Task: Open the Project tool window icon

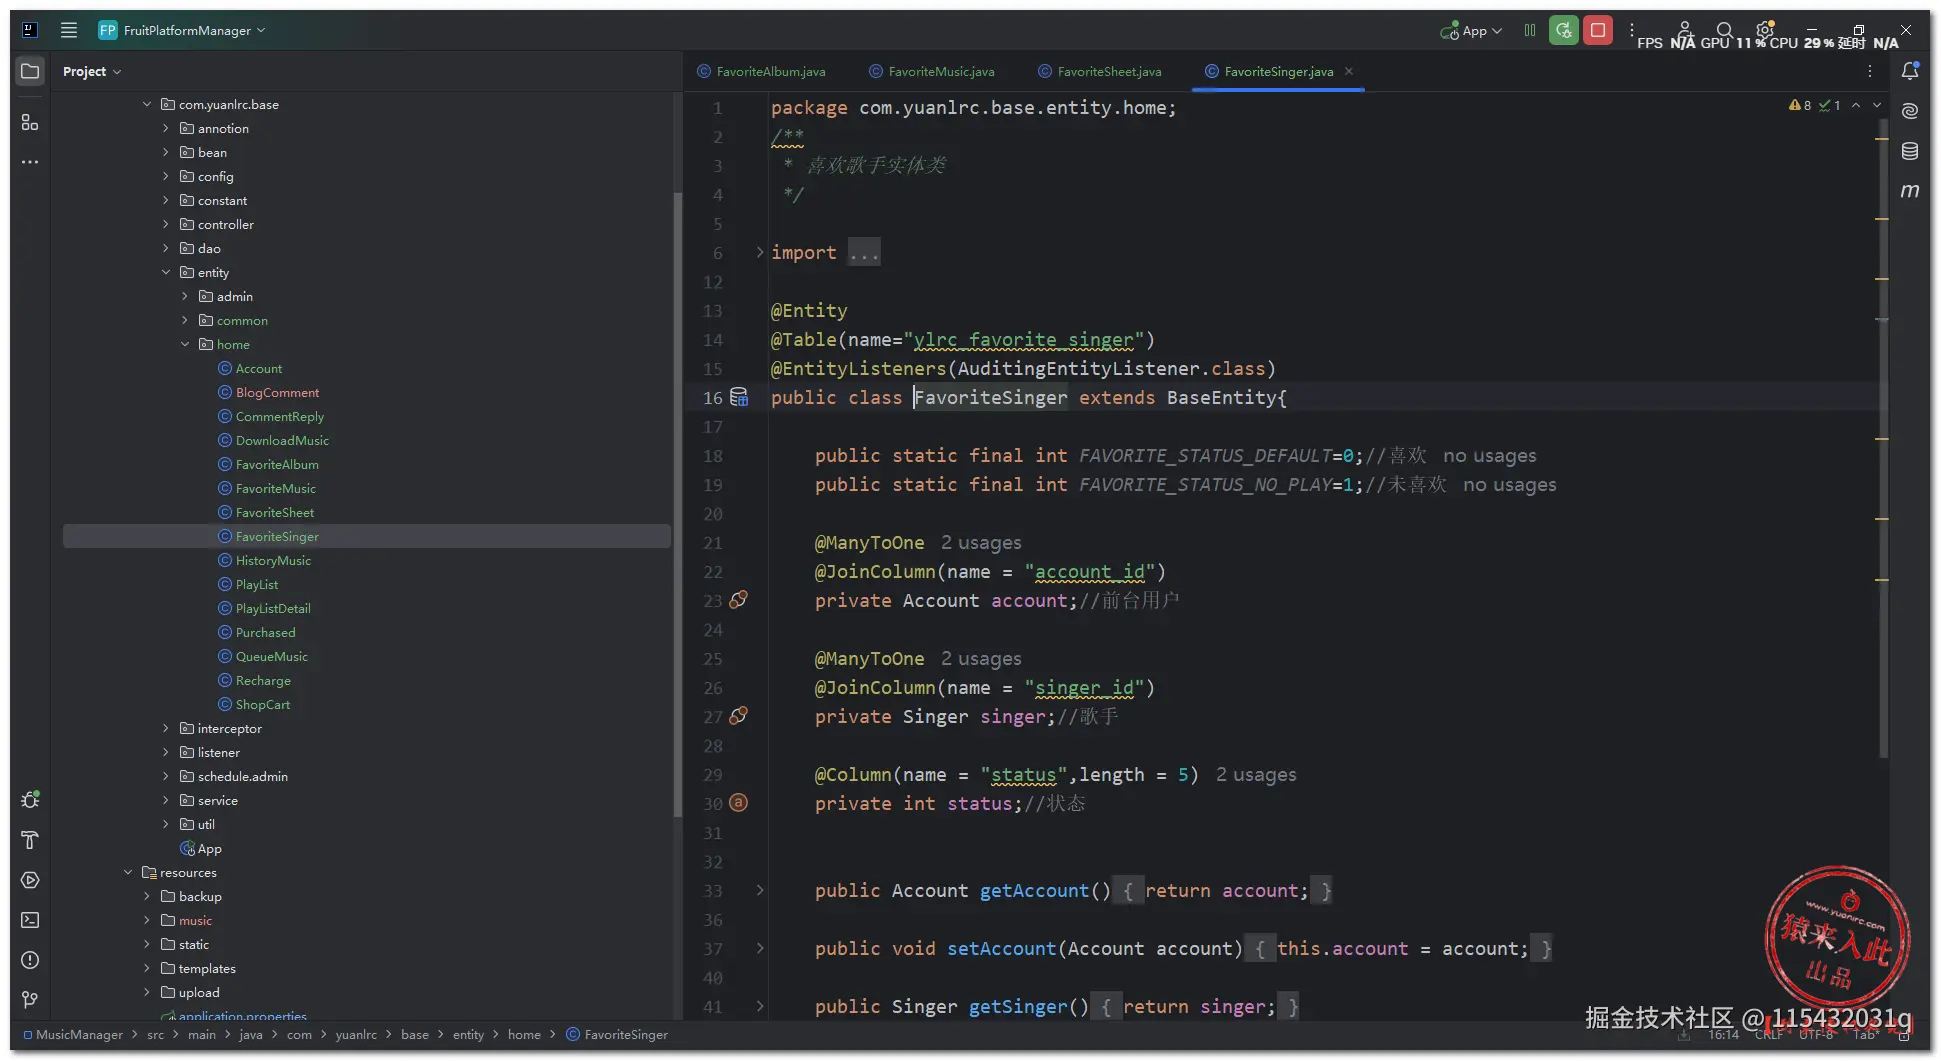Action: coord(30,71)
